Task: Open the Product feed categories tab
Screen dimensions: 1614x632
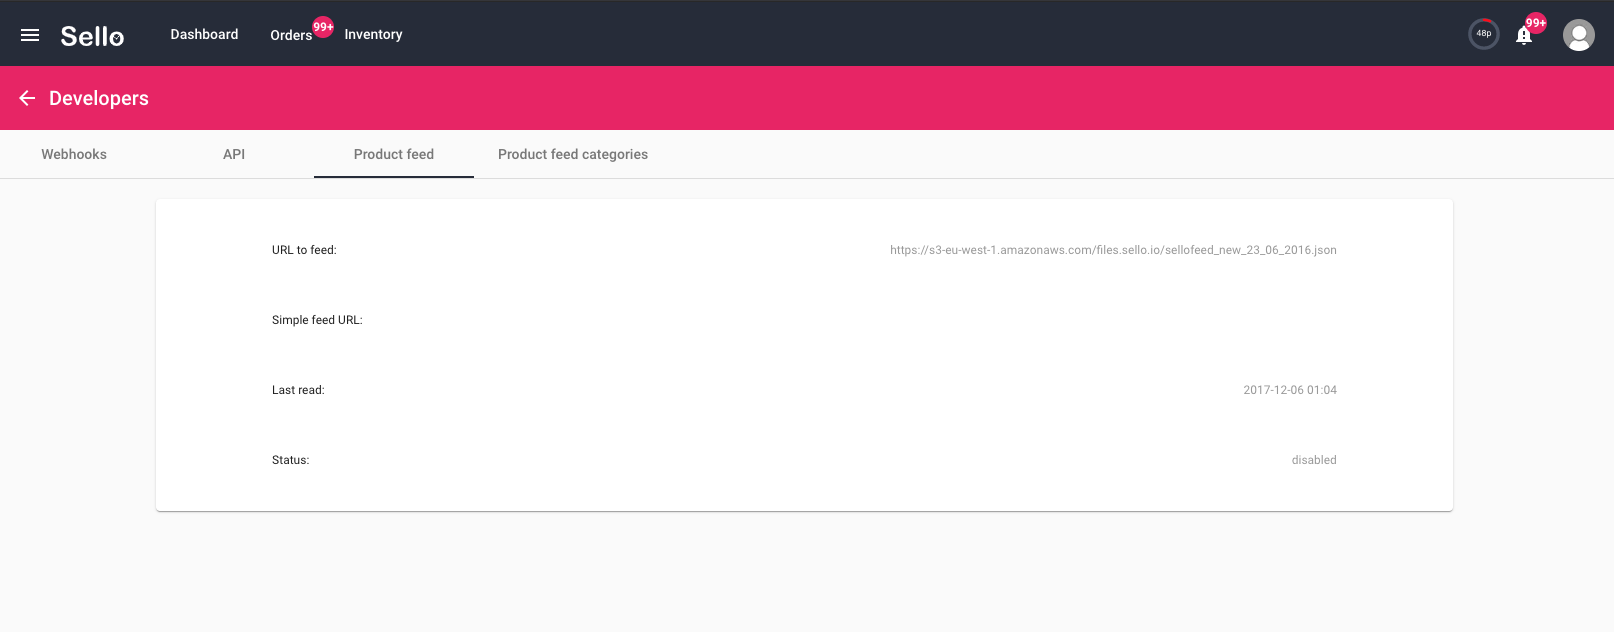Action: 573,154
